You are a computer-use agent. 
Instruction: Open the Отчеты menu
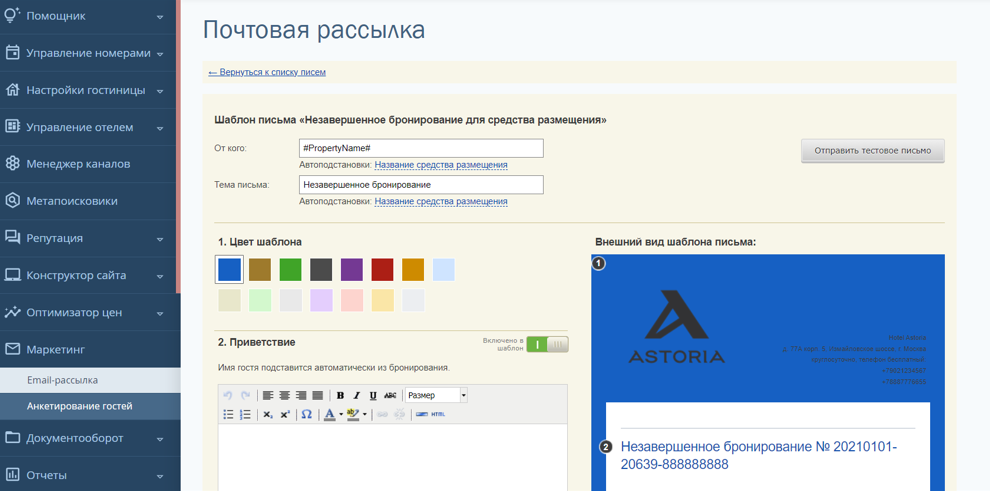pyautogui.click(x=90, y=475)
